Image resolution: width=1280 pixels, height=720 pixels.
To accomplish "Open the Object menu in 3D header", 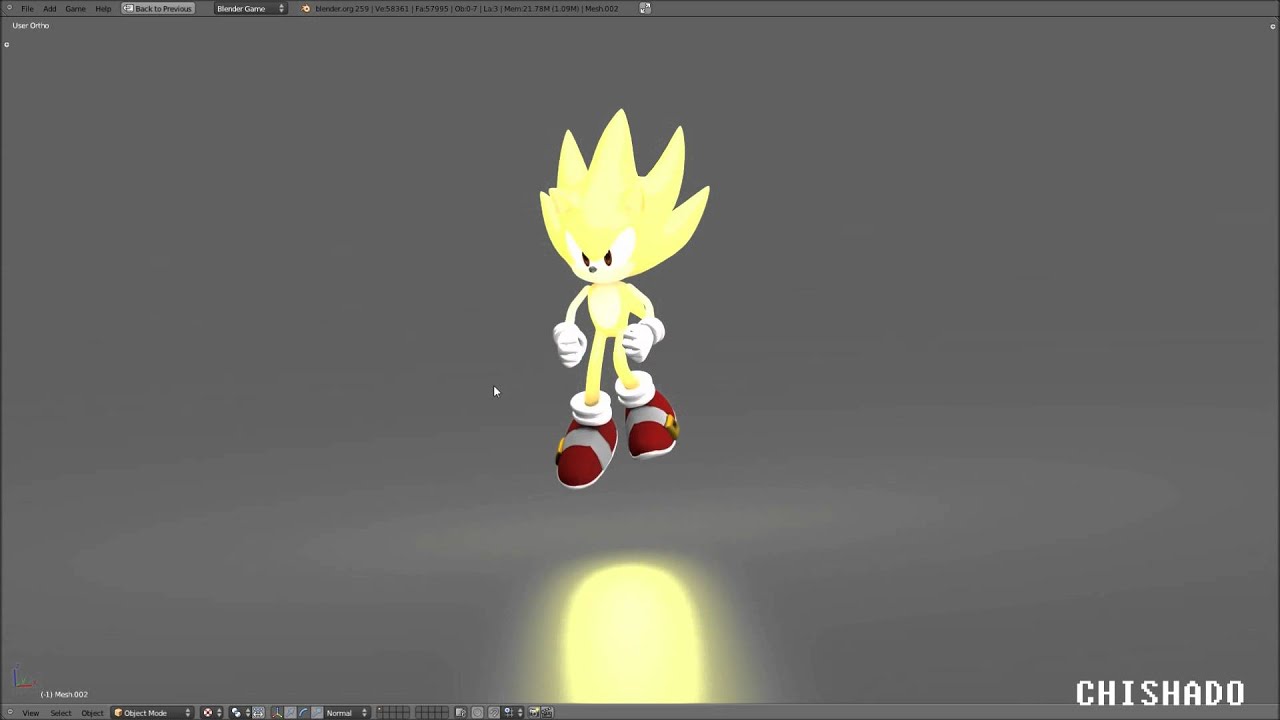I will pyautogui.click(x=92, y=713).
